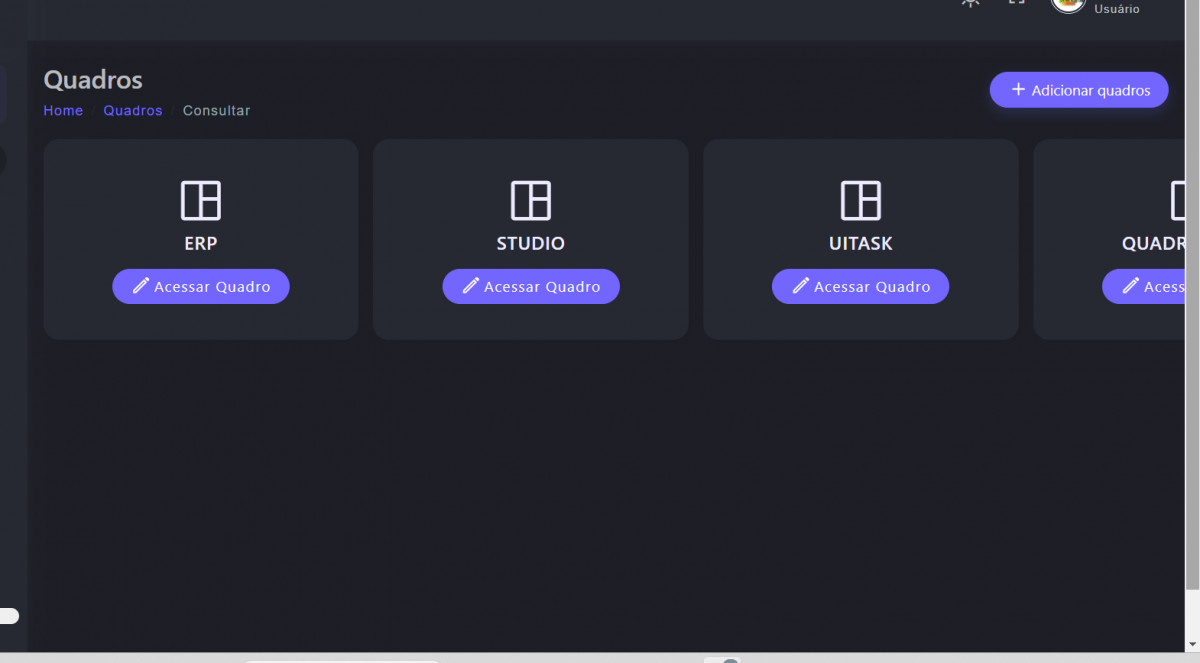Enter fullscreen mode from the top bar
Screen dimensions: 1200x663
pyautogui.click(x=1016, y=3)
